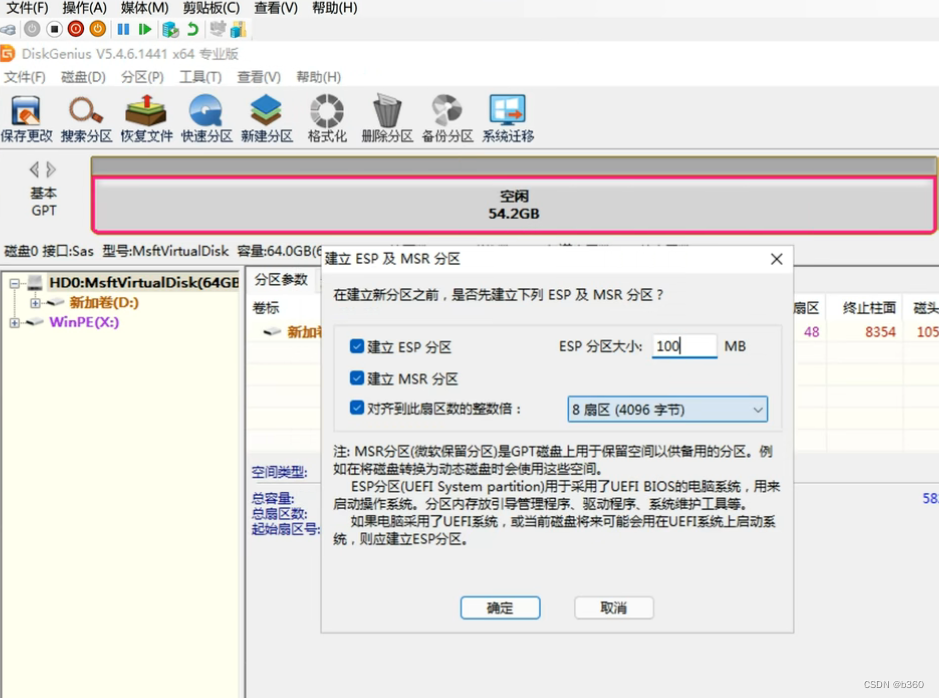The height and width of the screenshot is (698, 939).
Task: Open the outer 文件(F) menu
Action: (27, 8)
